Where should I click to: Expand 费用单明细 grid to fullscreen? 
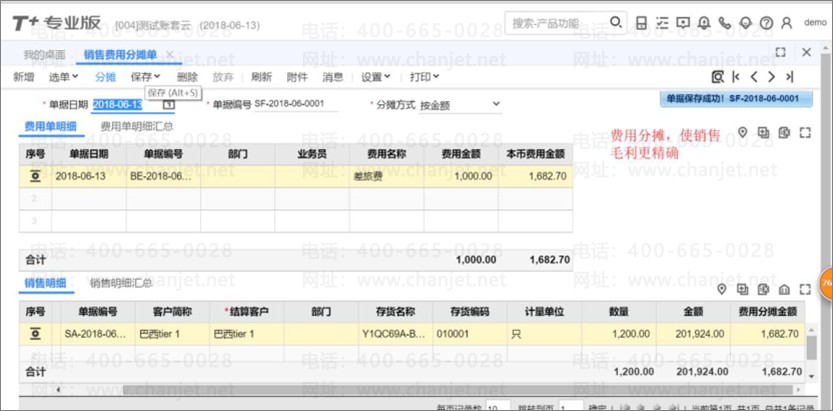805,132
